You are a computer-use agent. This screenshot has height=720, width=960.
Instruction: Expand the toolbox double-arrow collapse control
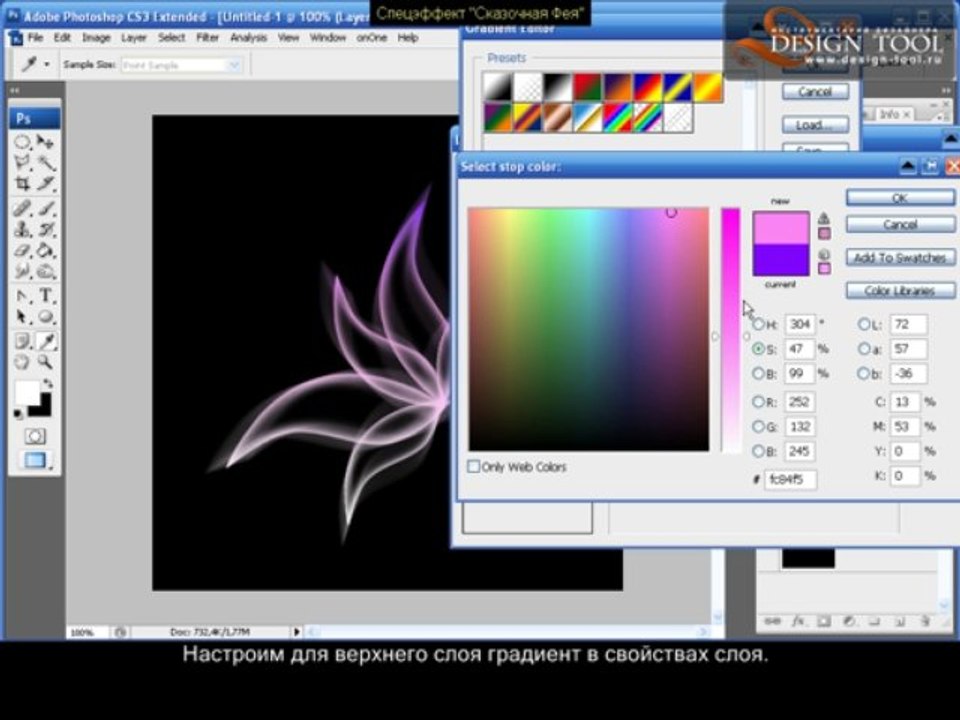[x=15, y=91]
